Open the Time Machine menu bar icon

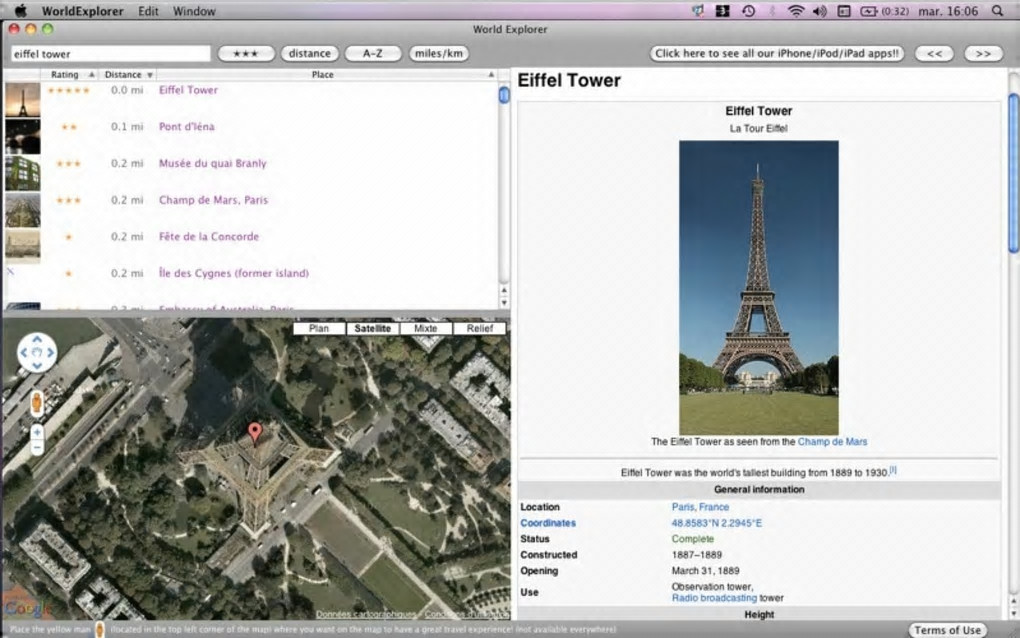[748, 11]
